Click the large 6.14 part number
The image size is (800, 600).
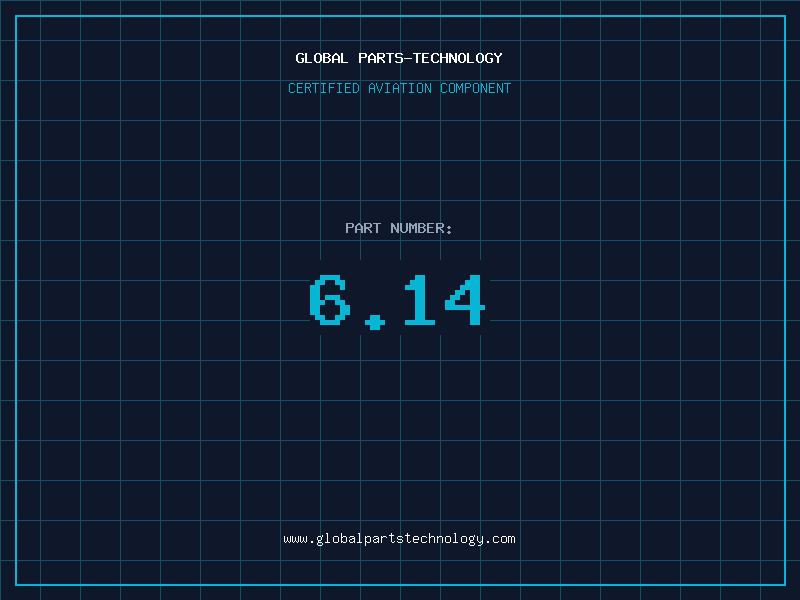(398, 300)
